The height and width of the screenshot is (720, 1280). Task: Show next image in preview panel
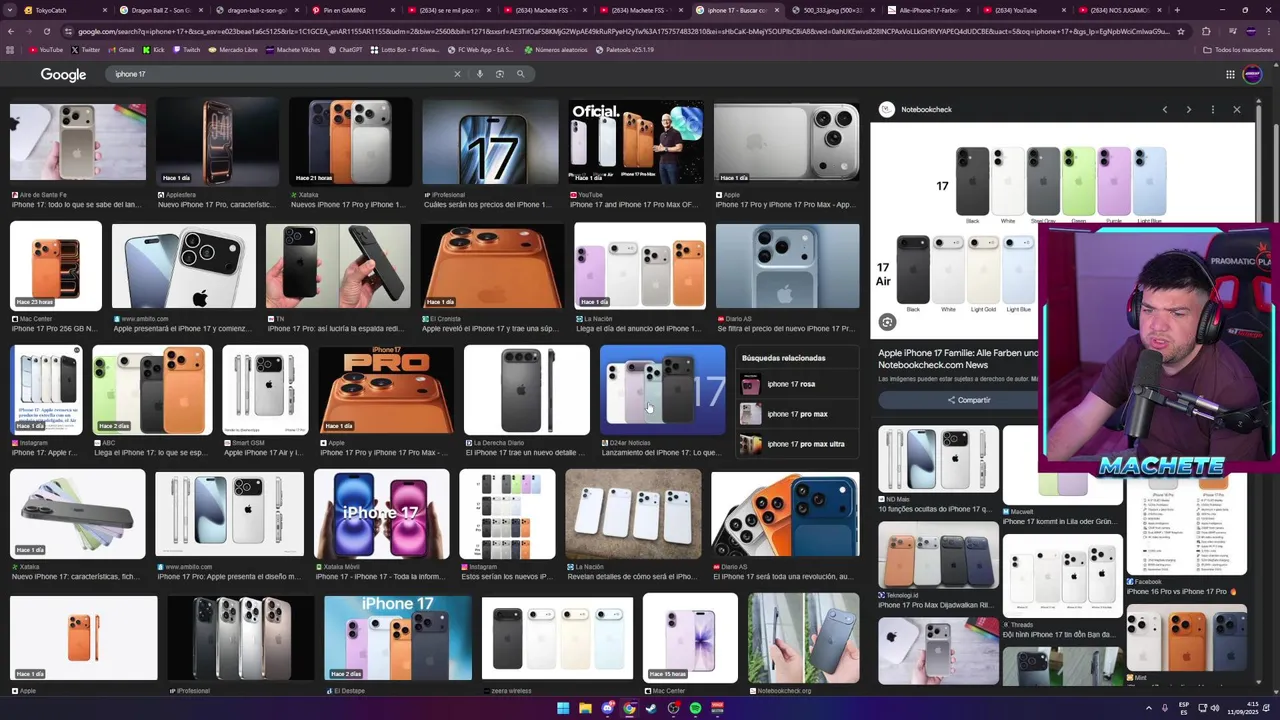[1189, 109]
